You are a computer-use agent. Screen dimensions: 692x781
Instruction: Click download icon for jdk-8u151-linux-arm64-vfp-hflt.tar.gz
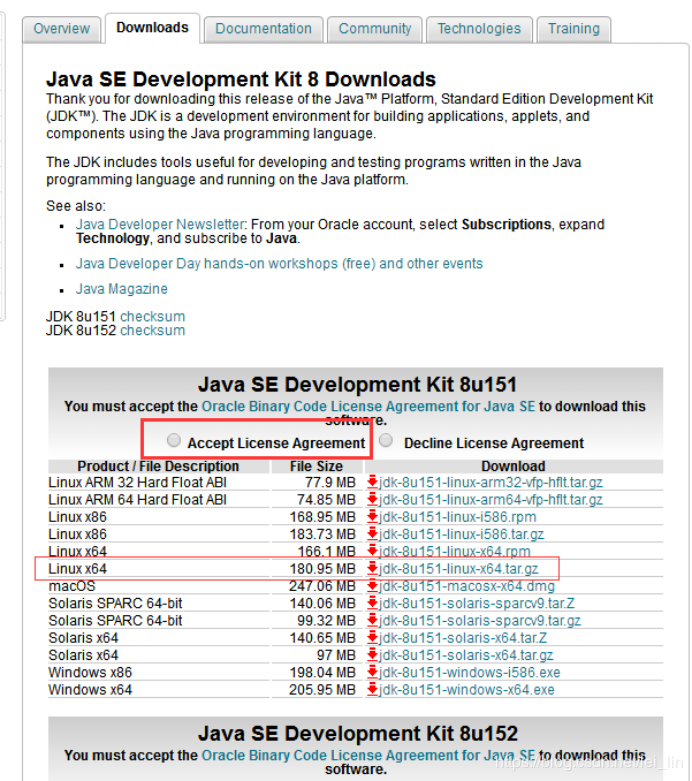tap(372, 499)
